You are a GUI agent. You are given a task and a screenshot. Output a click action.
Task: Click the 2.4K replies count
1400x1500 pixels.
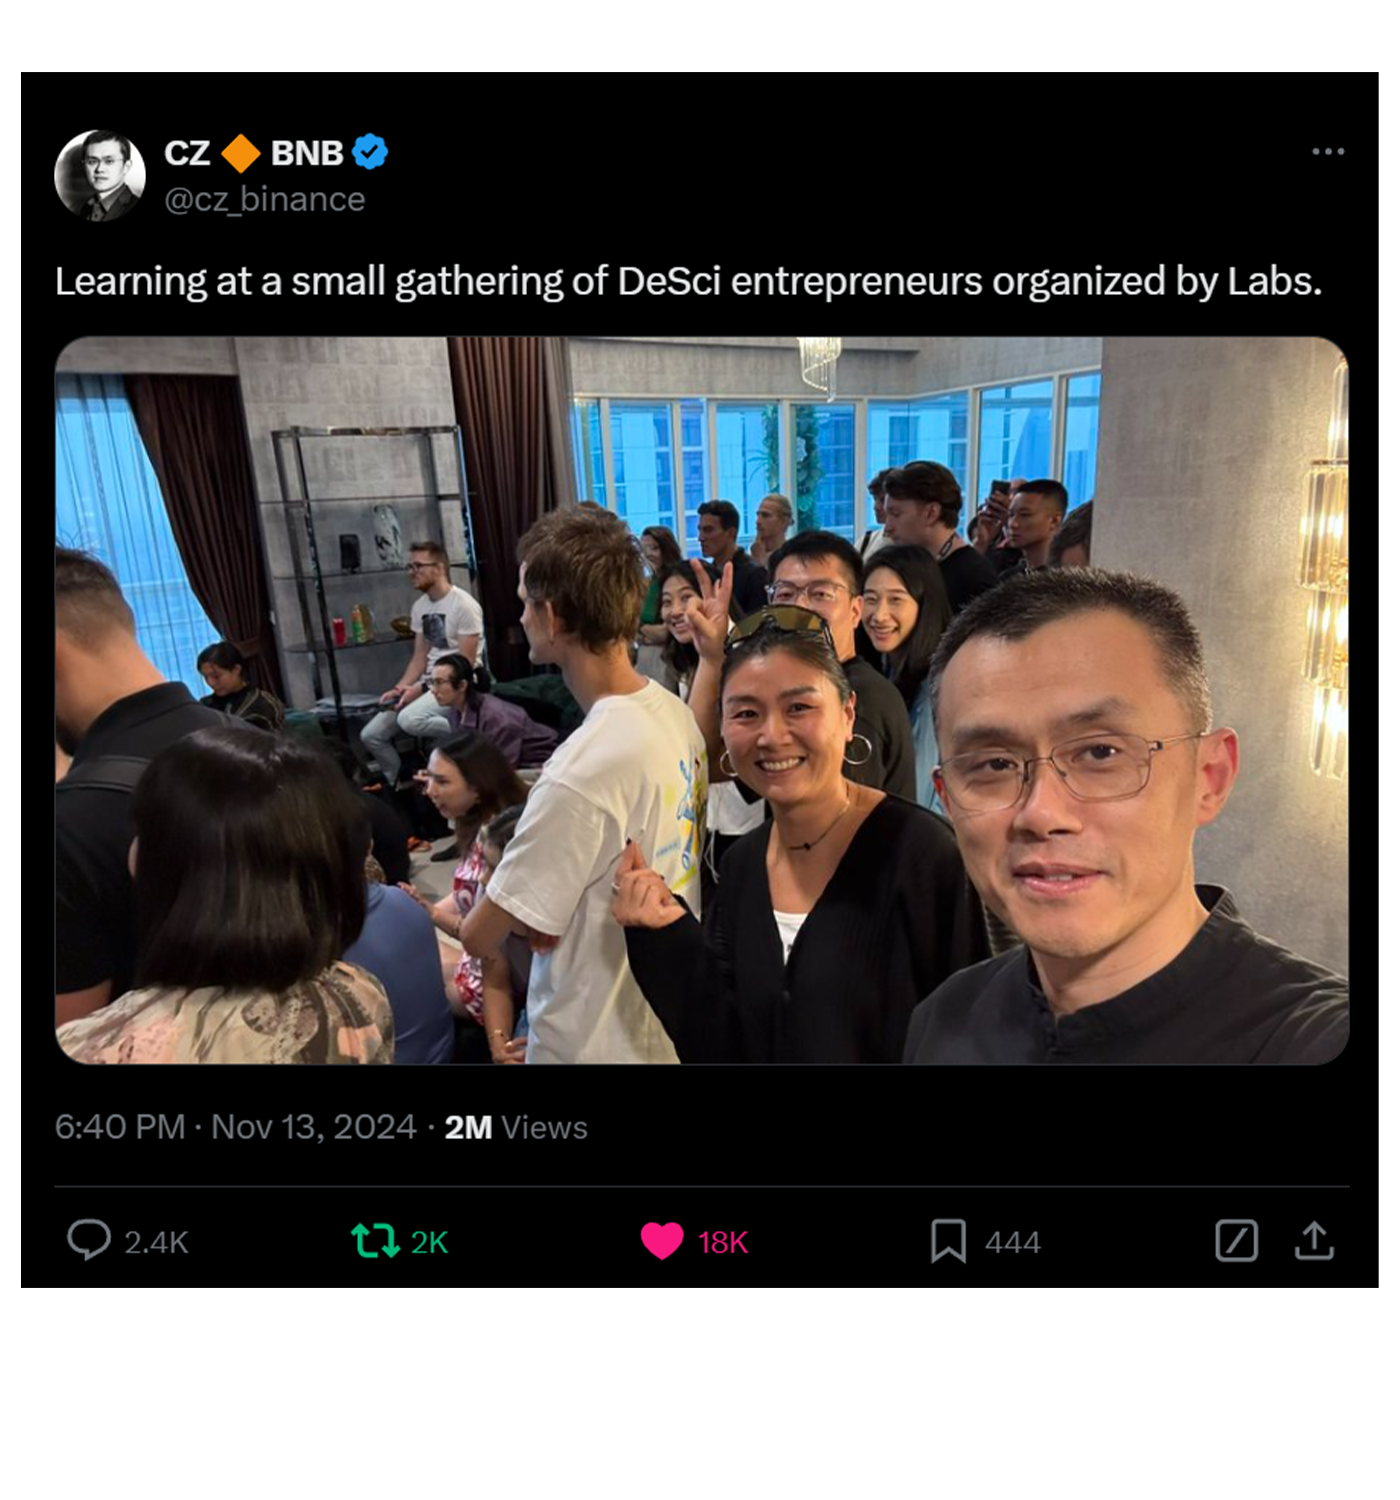pos(156,1242)
